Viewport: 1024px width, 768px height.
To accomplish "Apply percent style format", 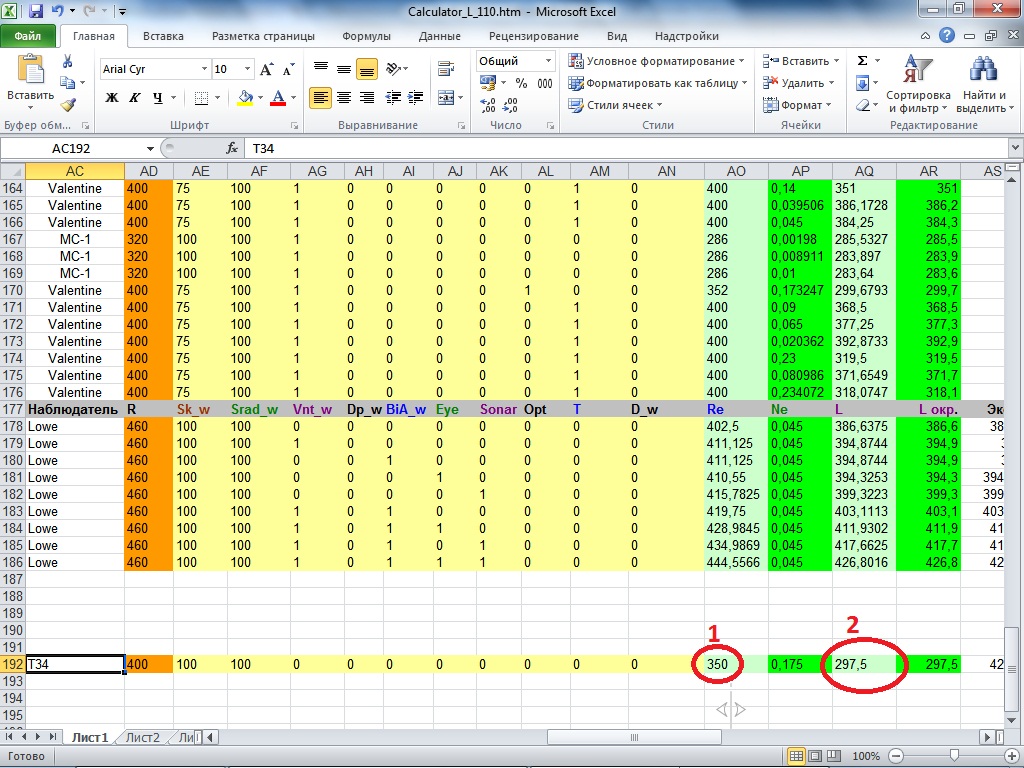I will pos(521,83).
